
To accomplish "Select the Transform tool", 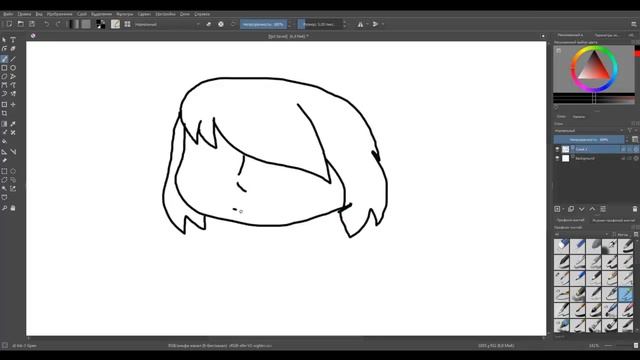I will 4,104.
